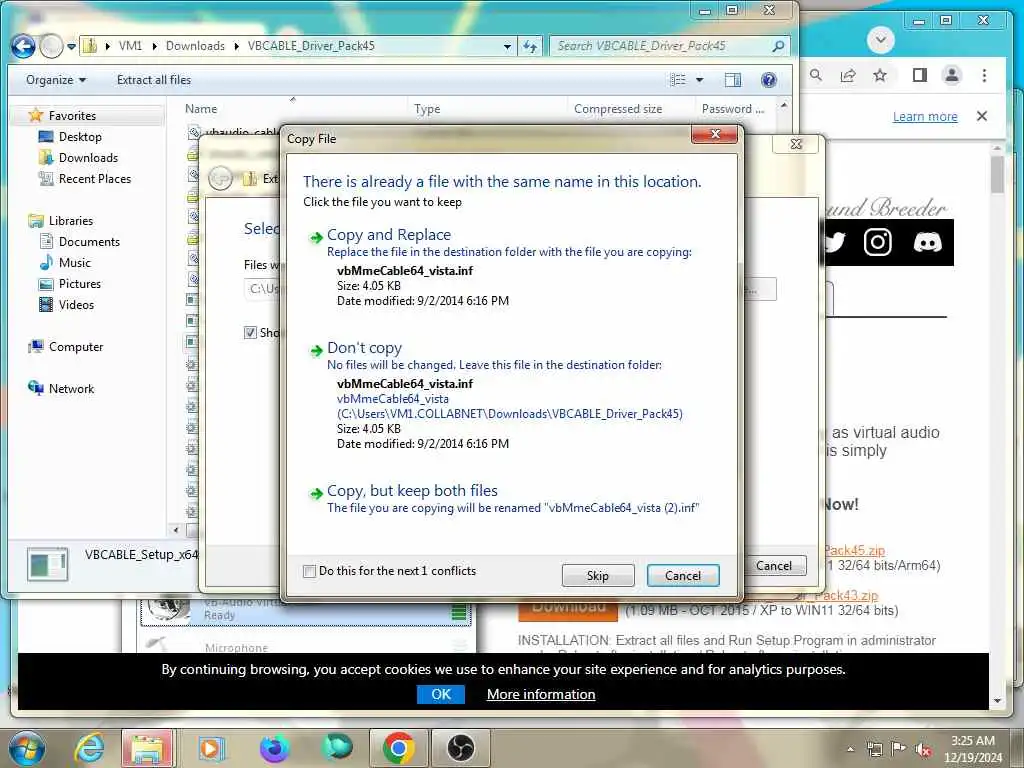Select Documents library
The image size is (1024, 768).
89,242
